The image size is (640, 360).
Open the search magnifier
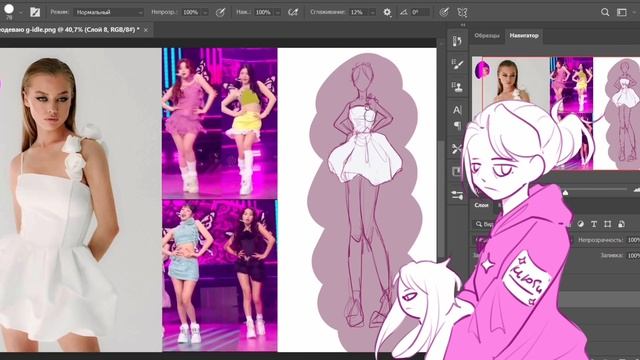pos(605,12)
